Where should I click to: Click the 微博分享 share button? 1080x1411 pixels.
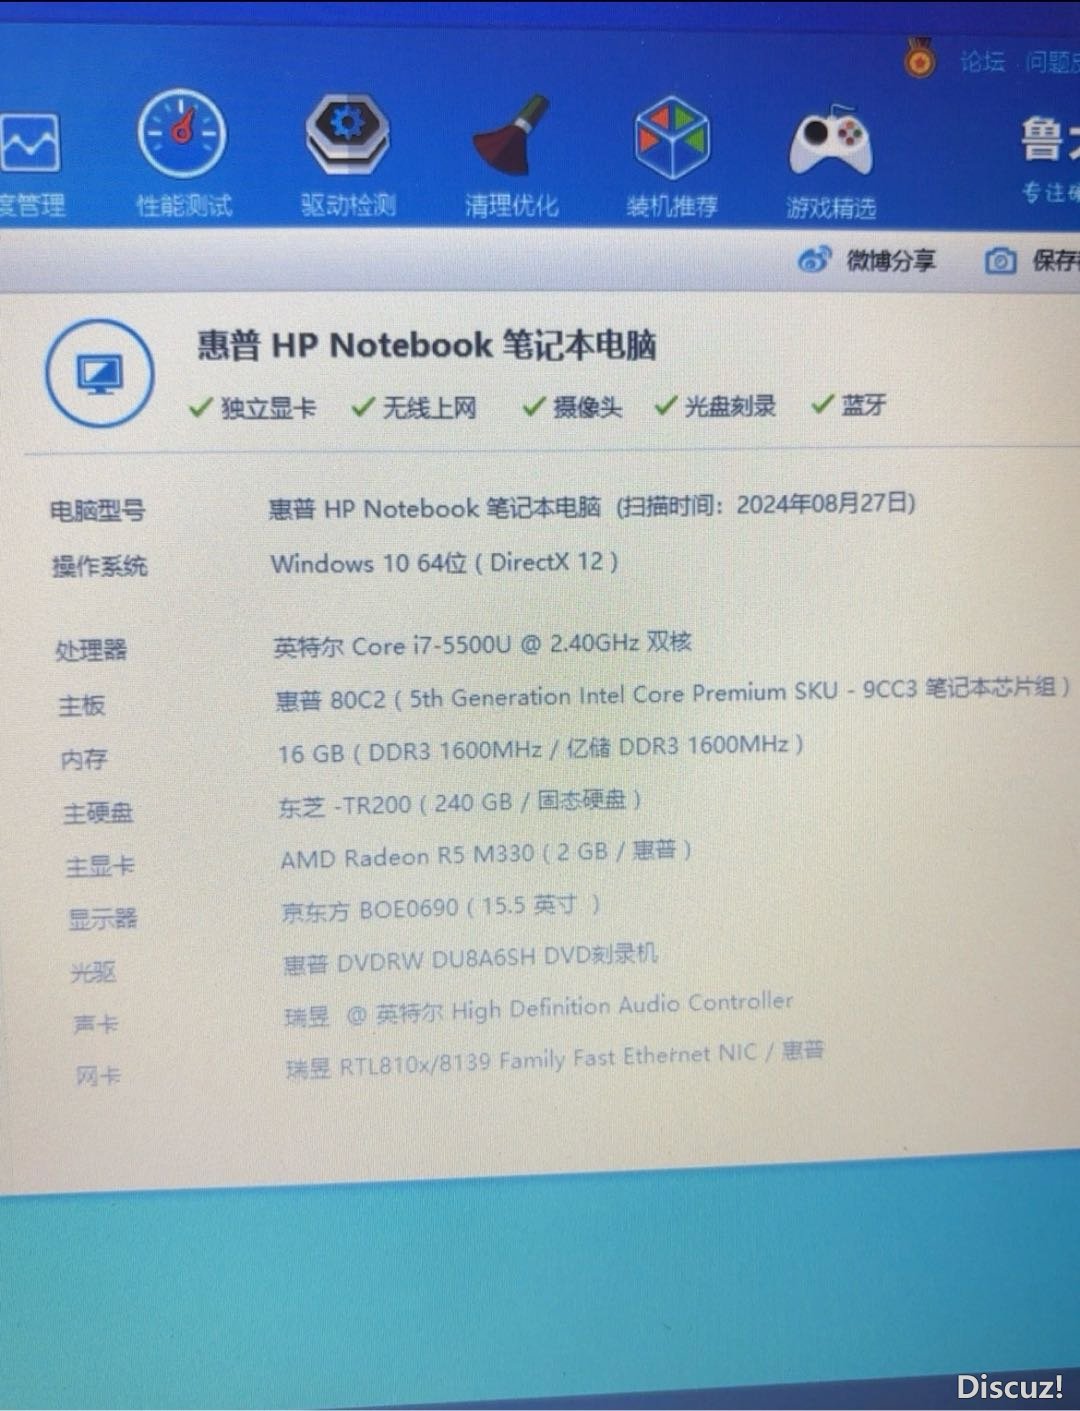(x=867, y=260)
